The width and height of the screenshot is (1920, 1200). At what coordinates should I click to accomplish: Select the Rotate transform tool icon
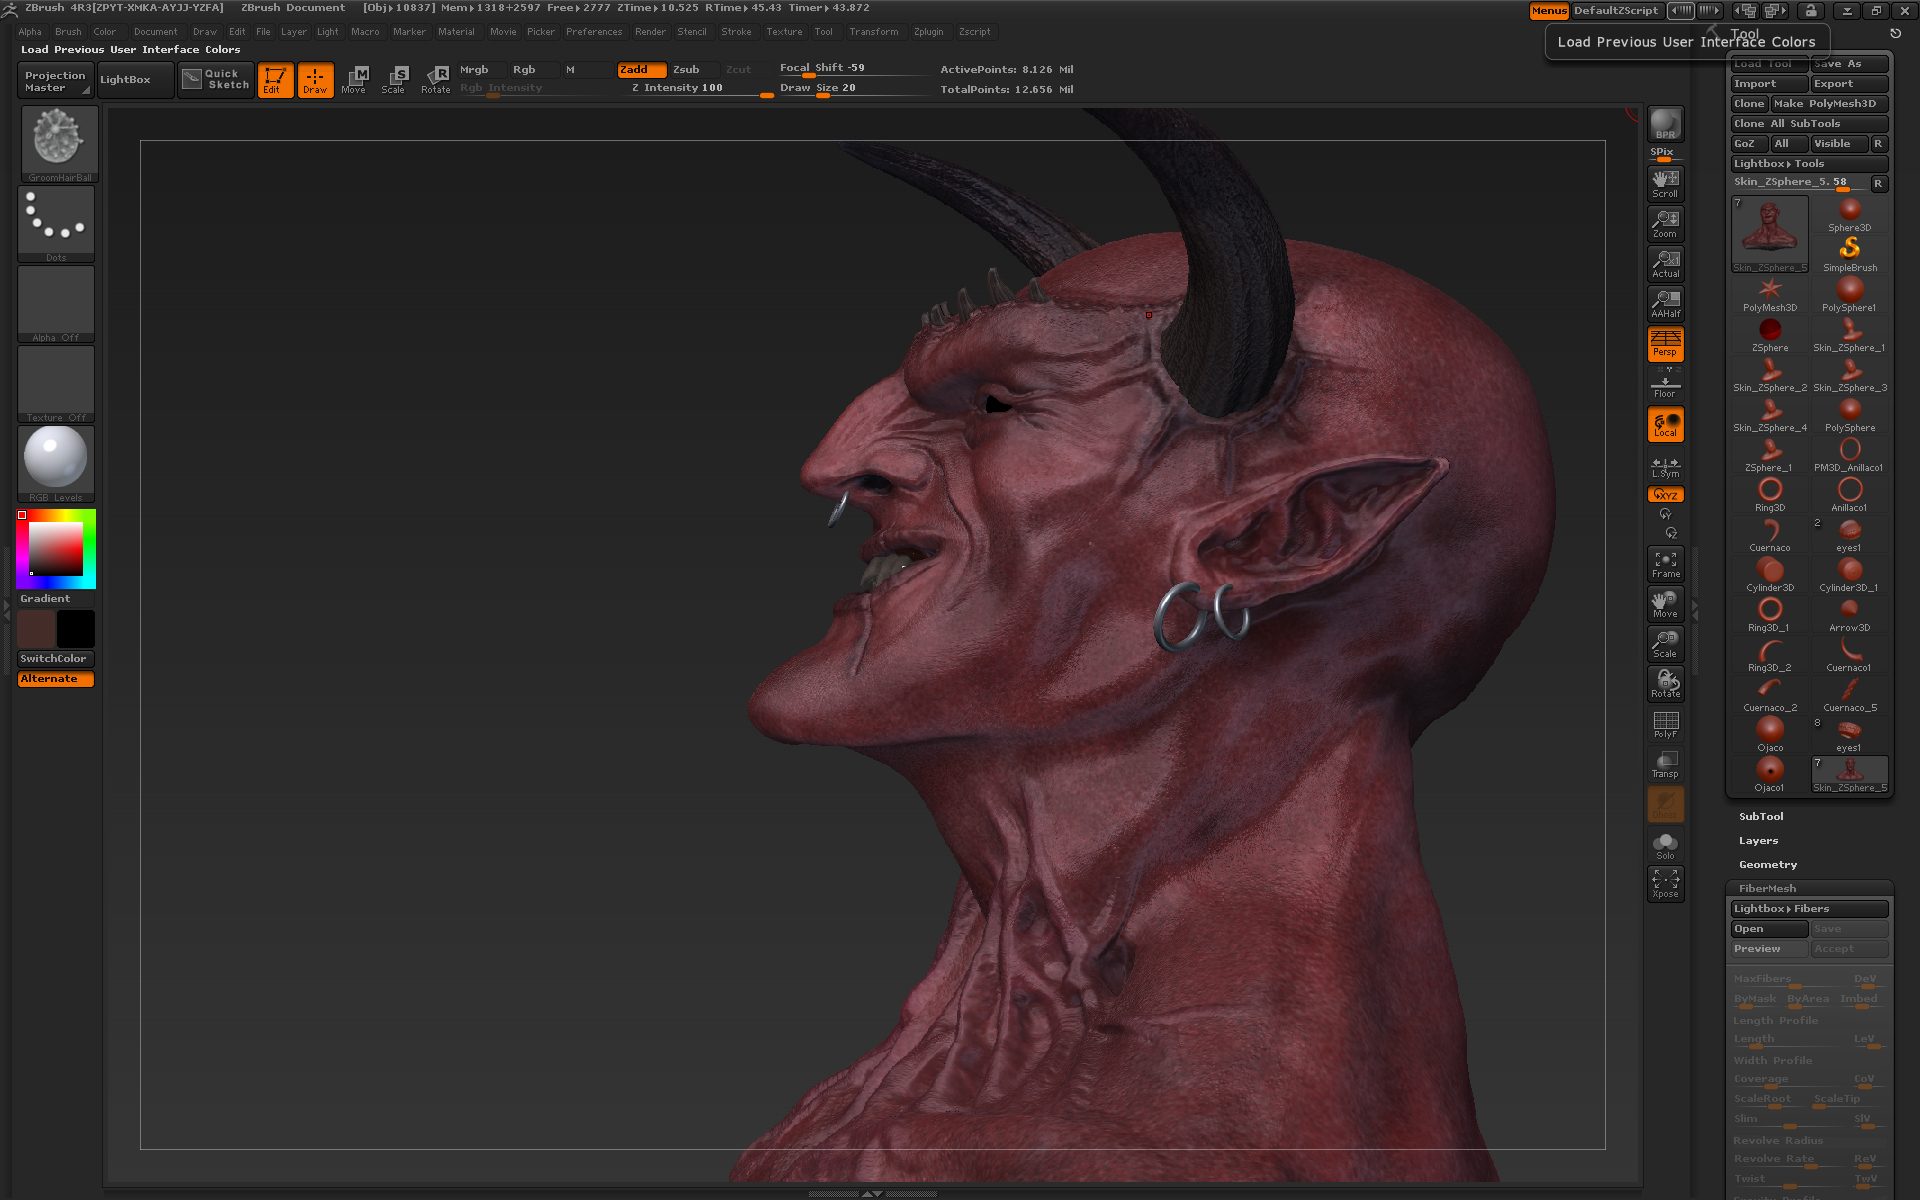tap(435, 79)
